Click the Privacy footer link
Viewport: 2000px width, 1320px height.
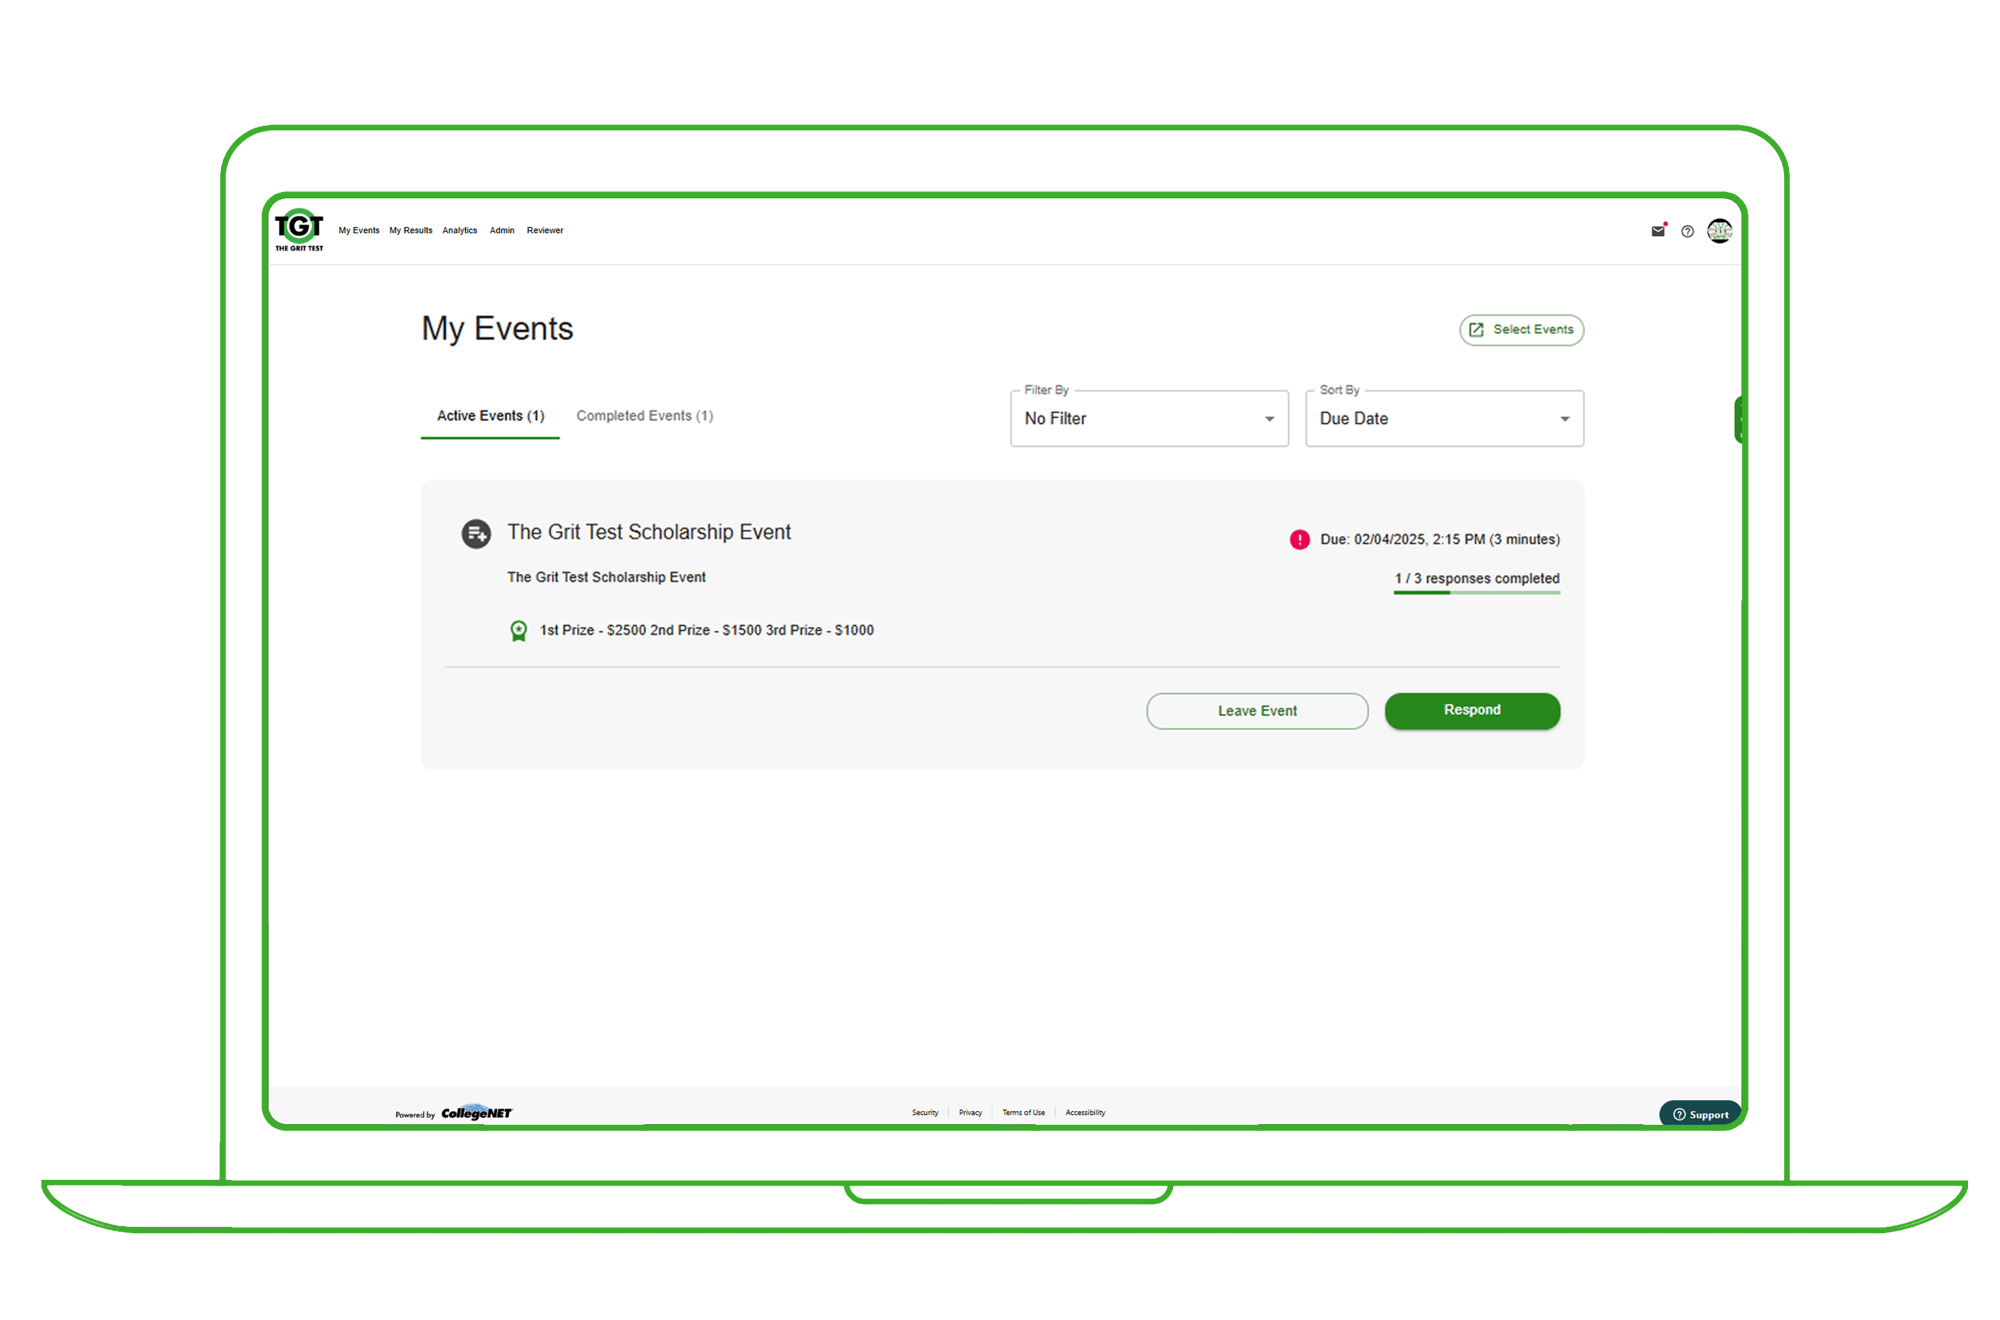coord(966,1112)
